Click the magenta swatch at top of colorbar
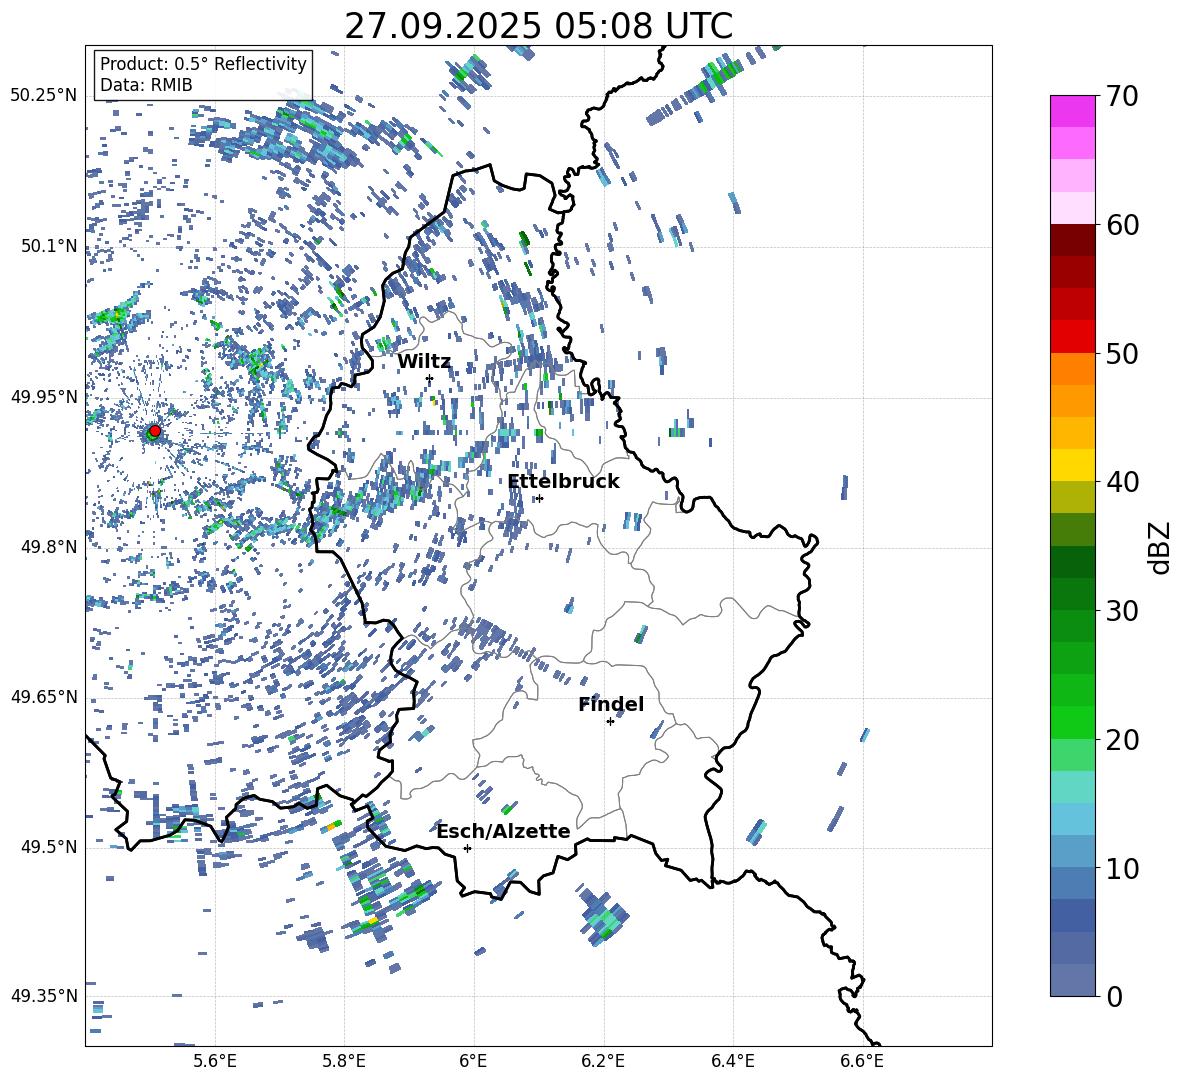Screen dimensions: 1184x1081 coord(1073,111)
